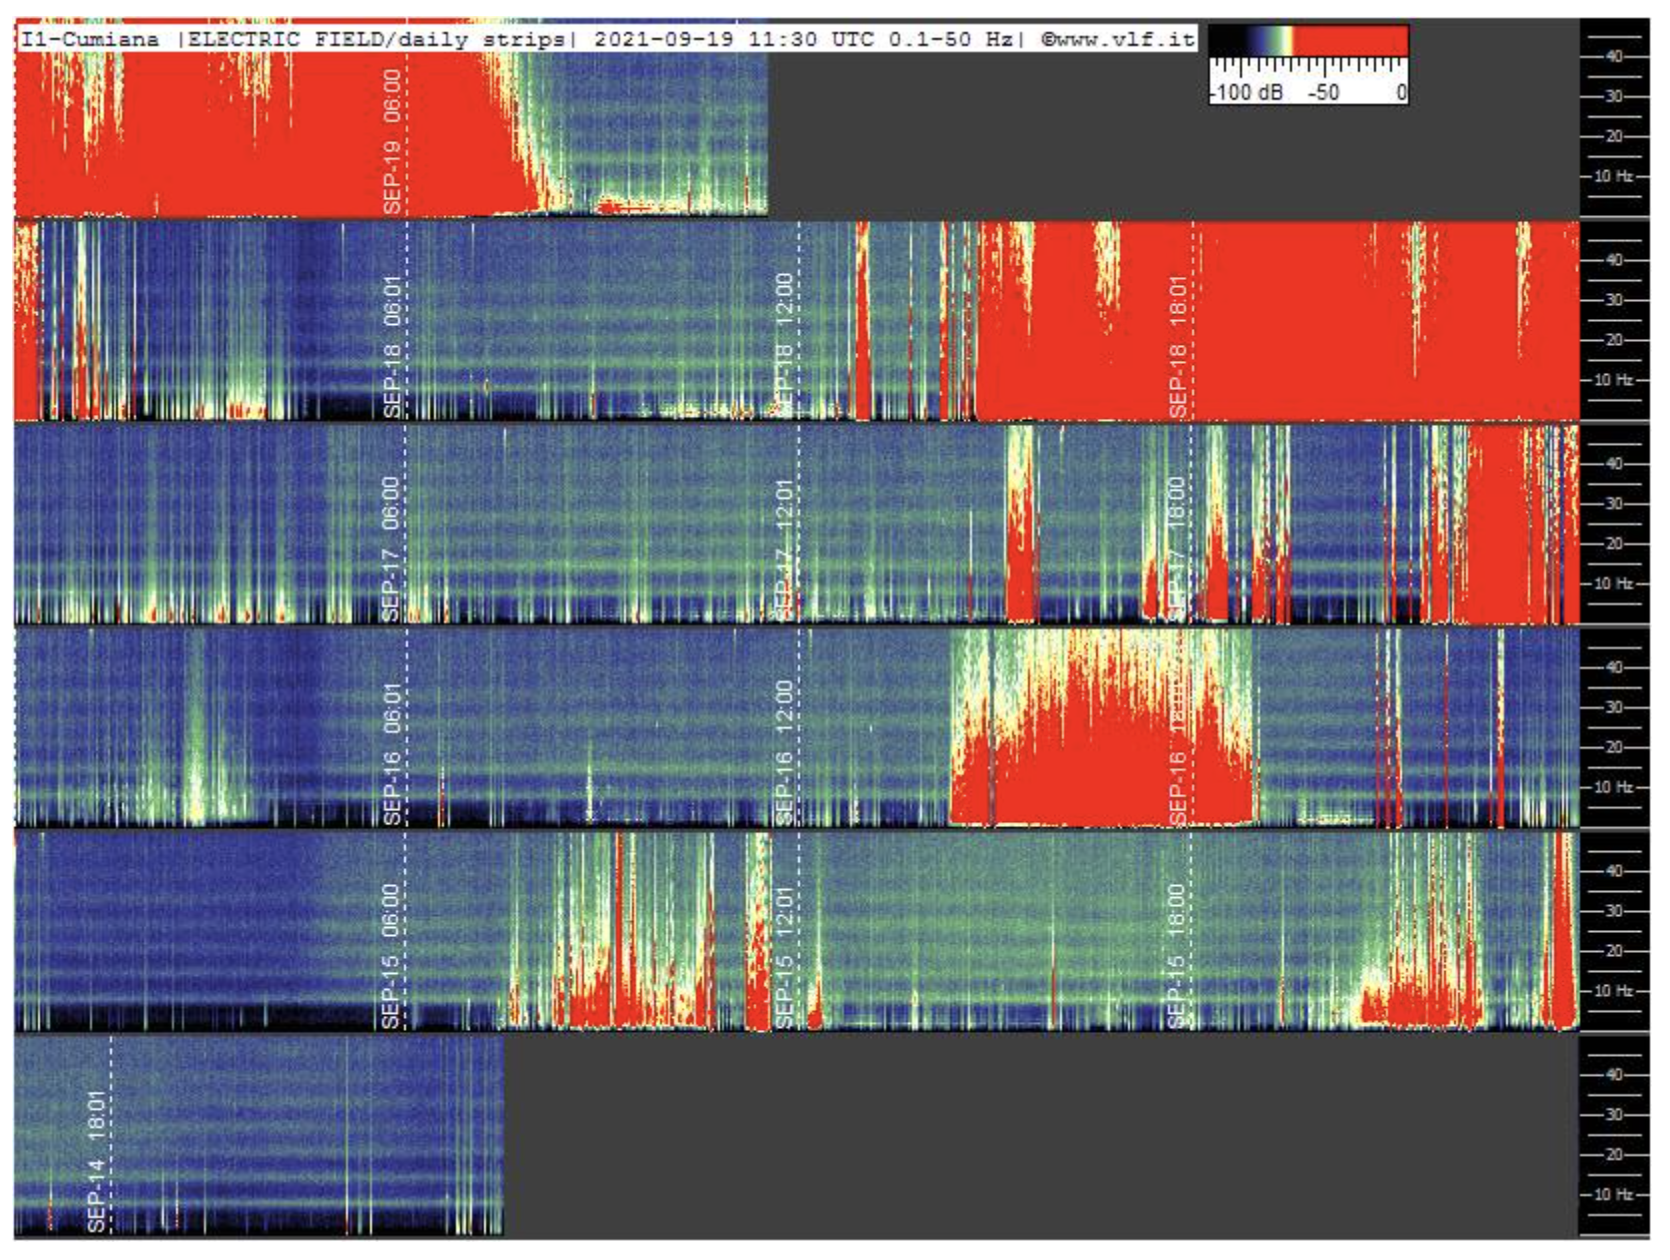Select the SEP-15 12:01 time marker
Image resolution: width=1670 pixels, height=1260 pixels.
(x=785, y=956)
